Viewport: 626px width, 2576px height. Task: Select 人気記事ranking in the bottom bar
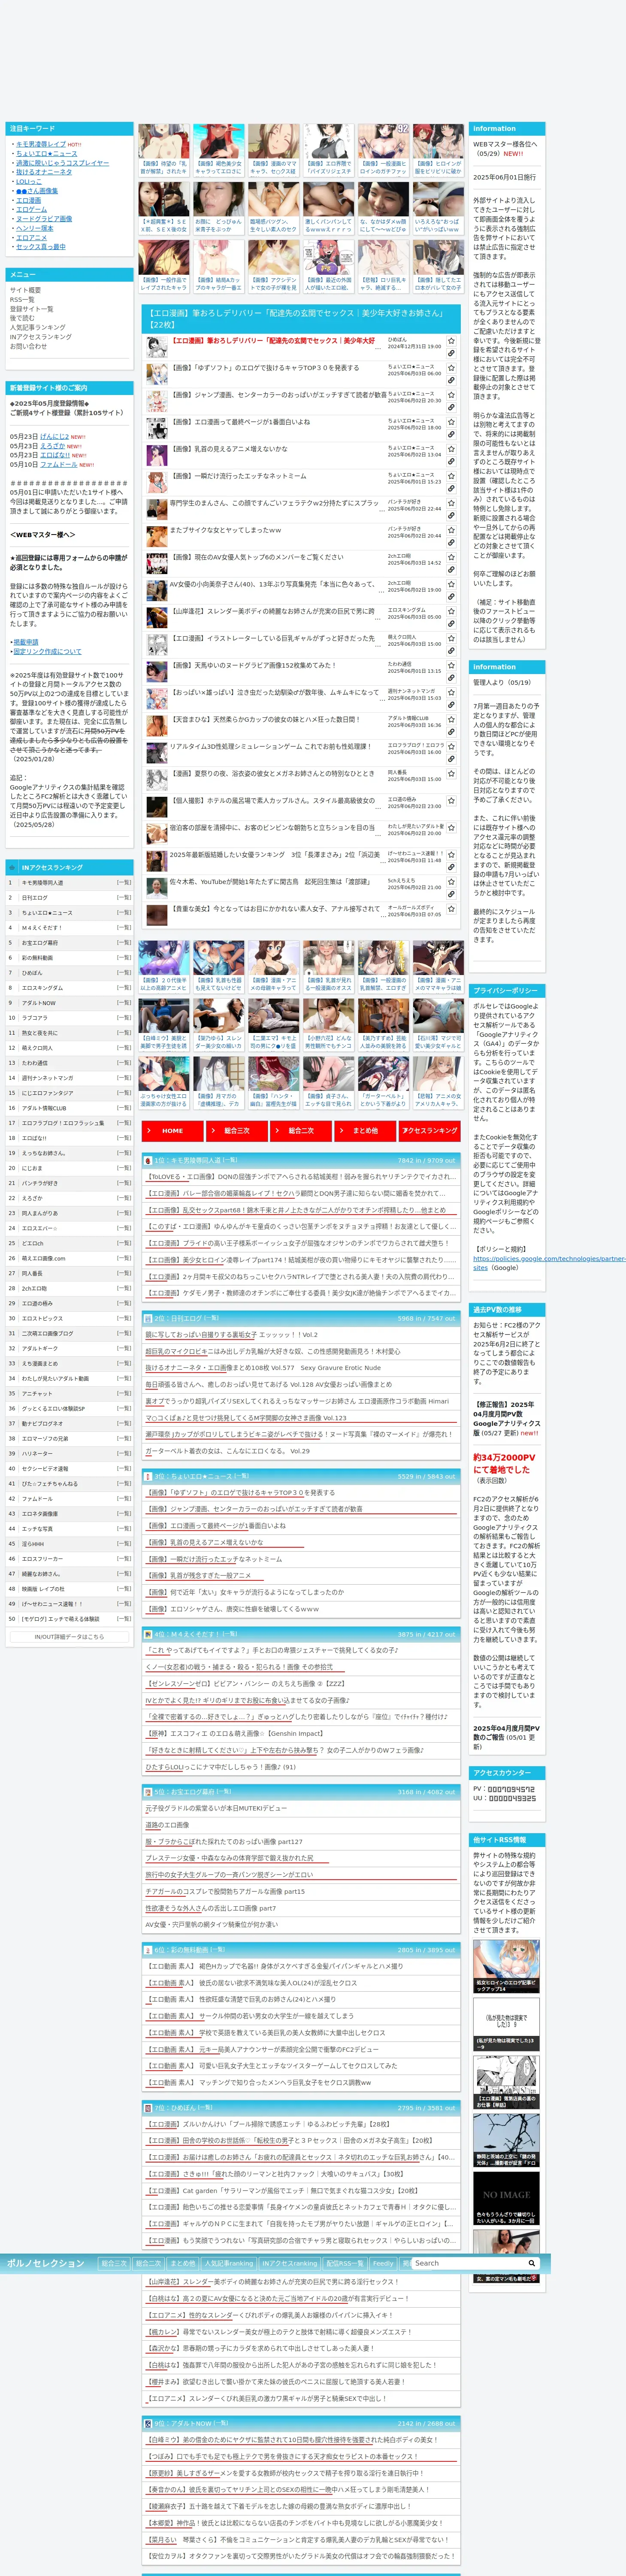[x=229, y=2263]
